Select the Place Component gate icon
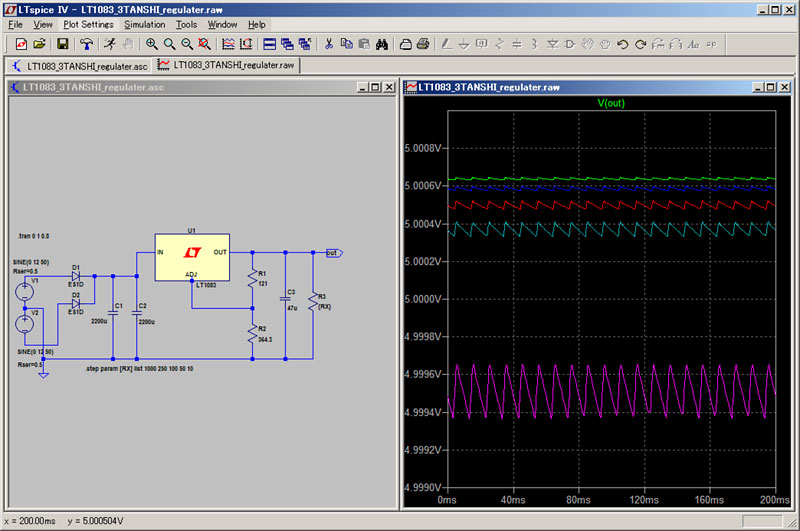 [x=570, y=44]
